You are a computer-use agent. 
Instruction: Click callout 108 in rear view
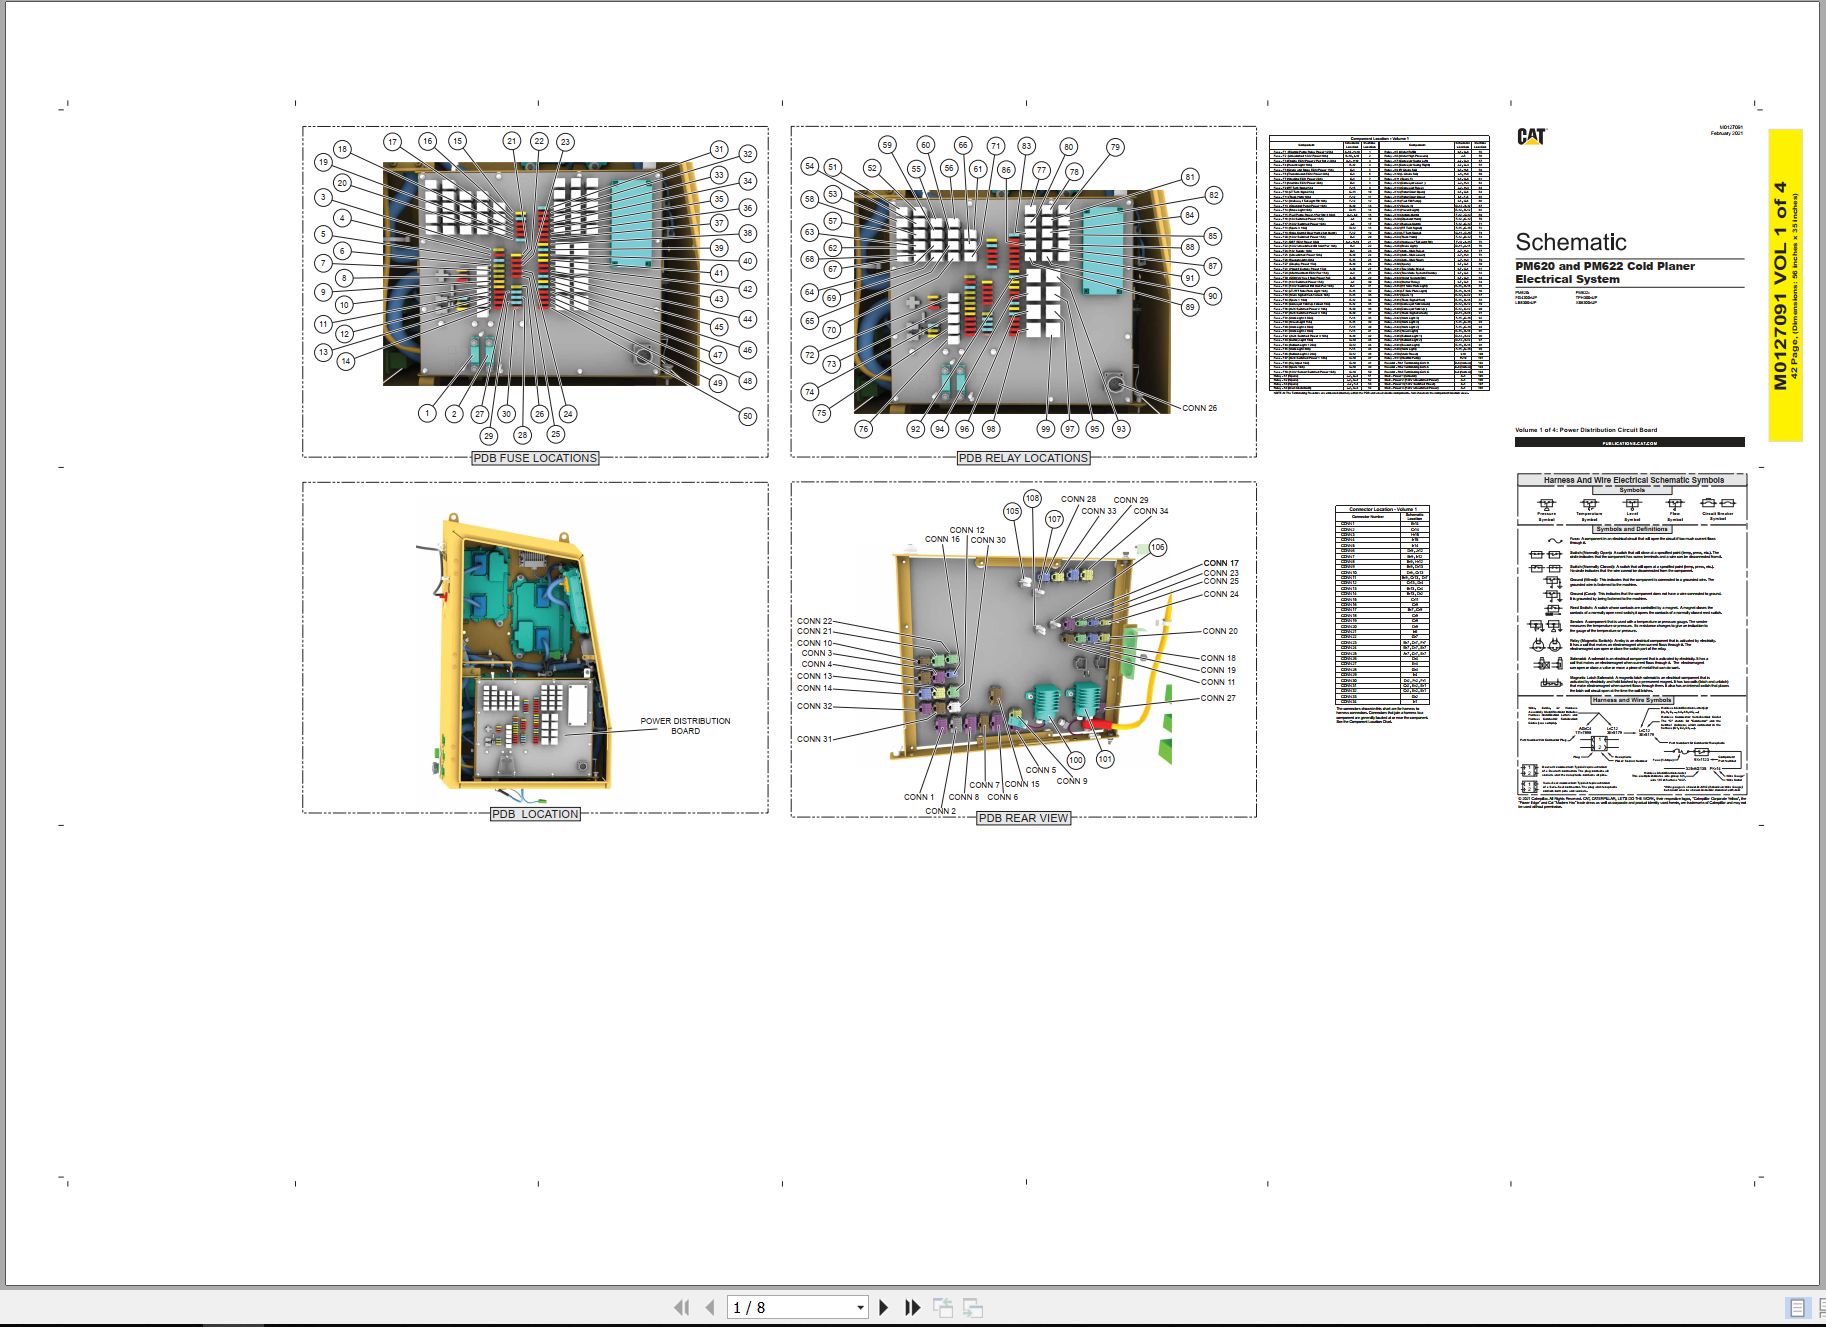coord(1032,498)
